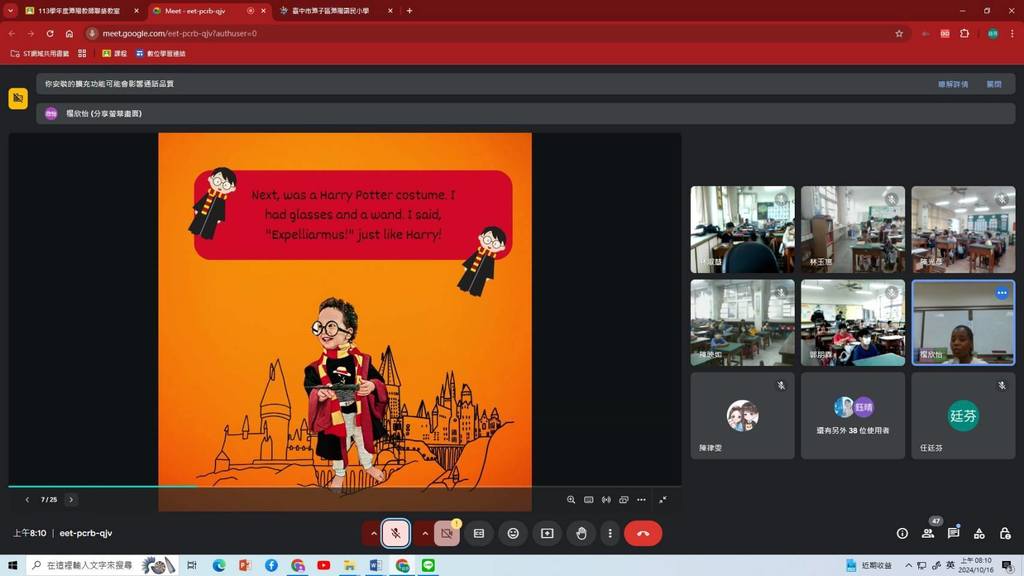Screen dimensions: 1024x576
Task: Raise hand in the meeting
Action: [x=581, y=533]
